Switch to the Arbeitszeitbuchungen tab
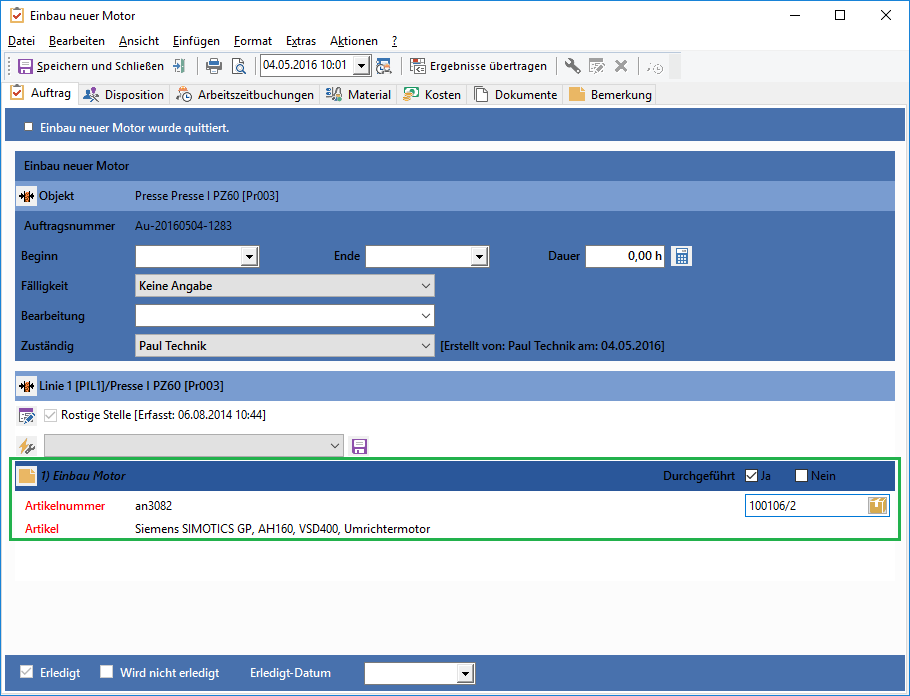This screenshot has width=910, height=696. pos(245,95)
